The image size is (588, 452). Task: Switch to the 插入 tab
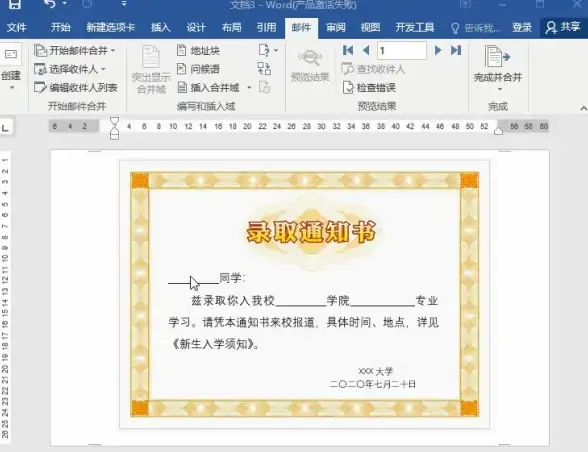[160, 27]
